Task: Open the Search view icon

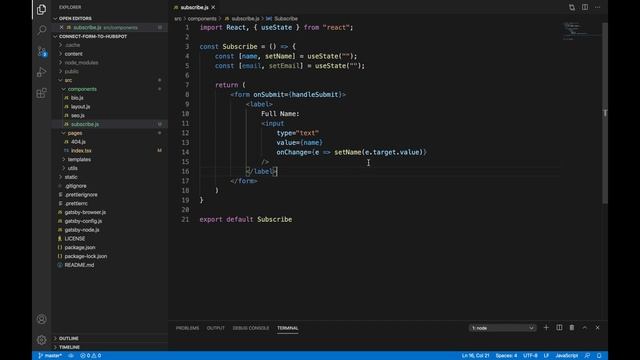Action: [41, 30]
